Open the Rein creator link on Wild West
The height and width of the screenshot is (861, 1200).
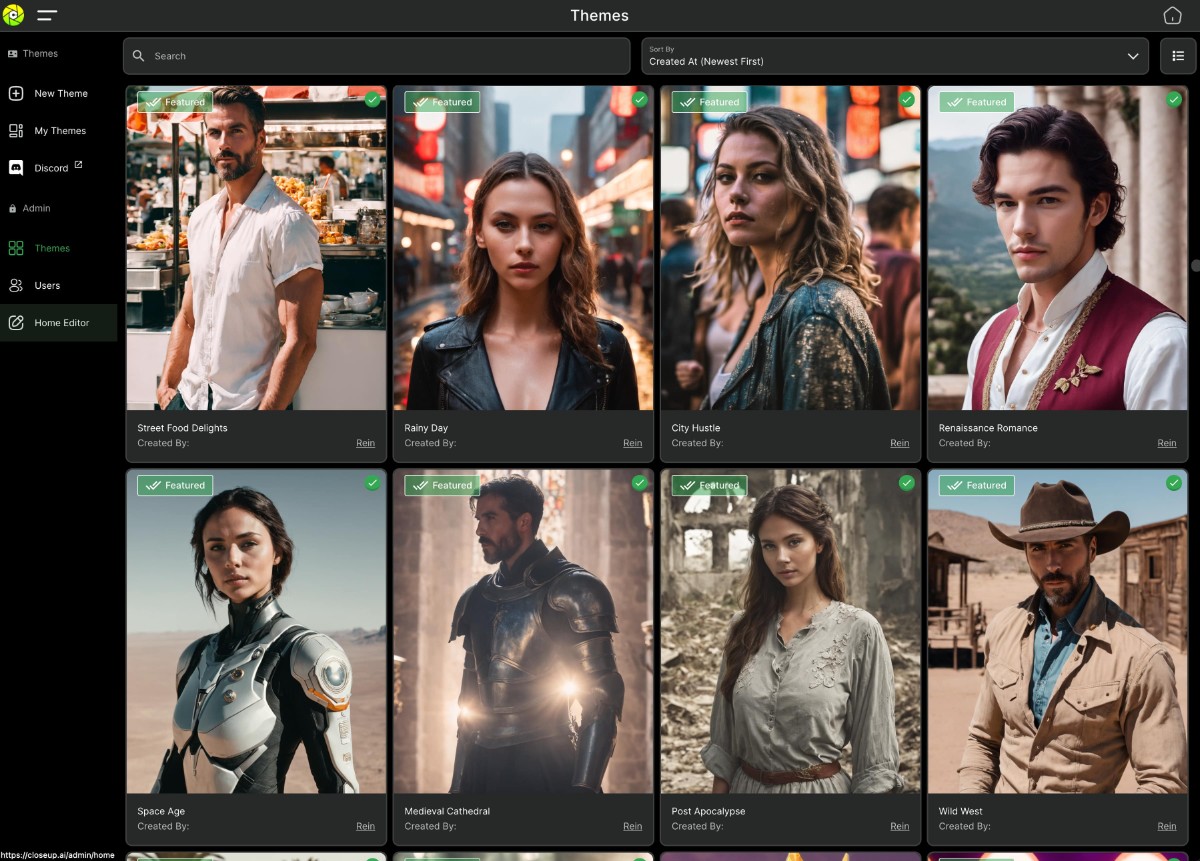pyautogui.click(x=1167, y=826)
